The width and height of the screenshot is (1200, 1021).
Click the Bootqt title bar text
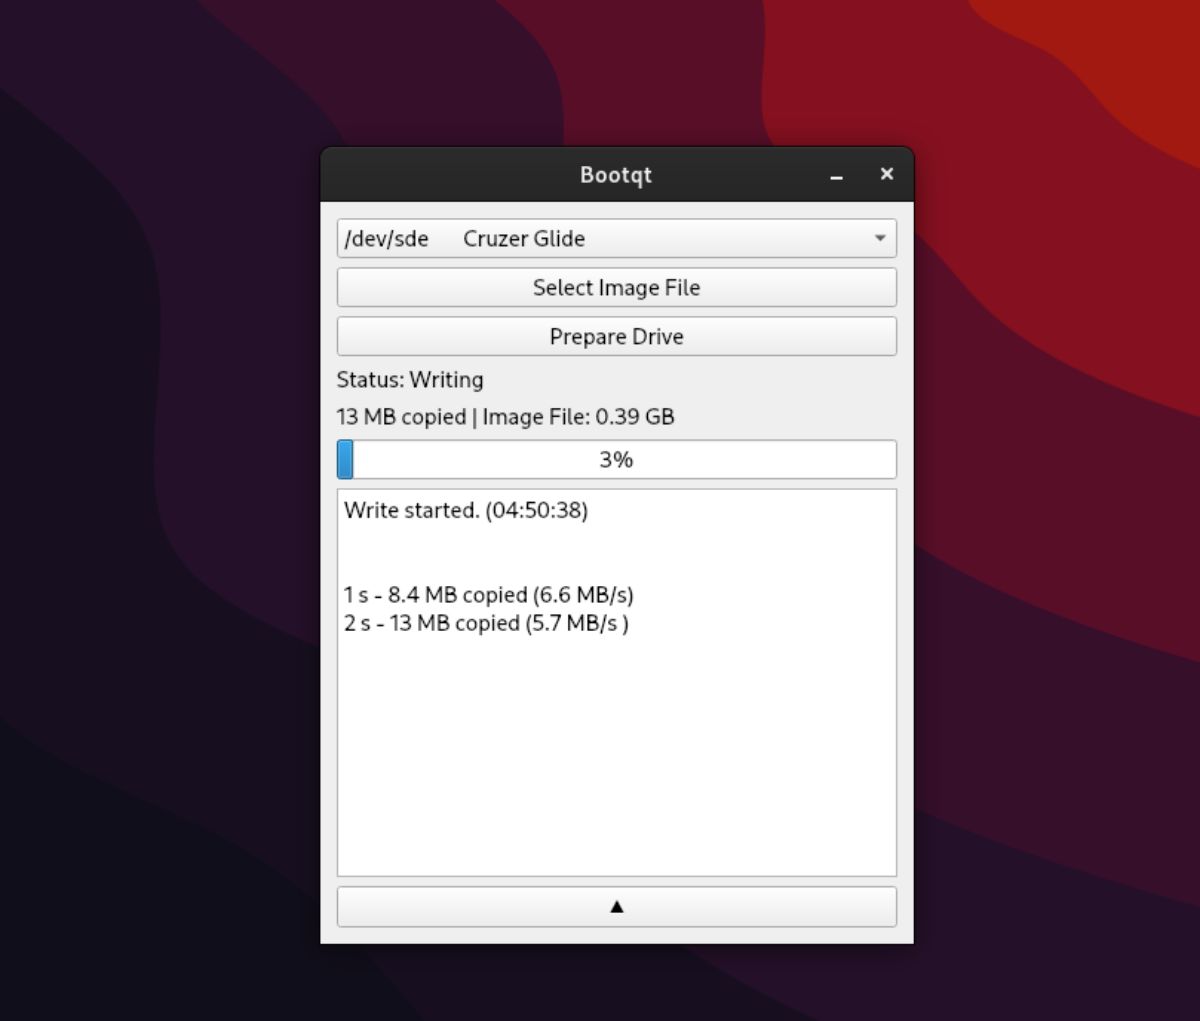(x=616, y=175)
